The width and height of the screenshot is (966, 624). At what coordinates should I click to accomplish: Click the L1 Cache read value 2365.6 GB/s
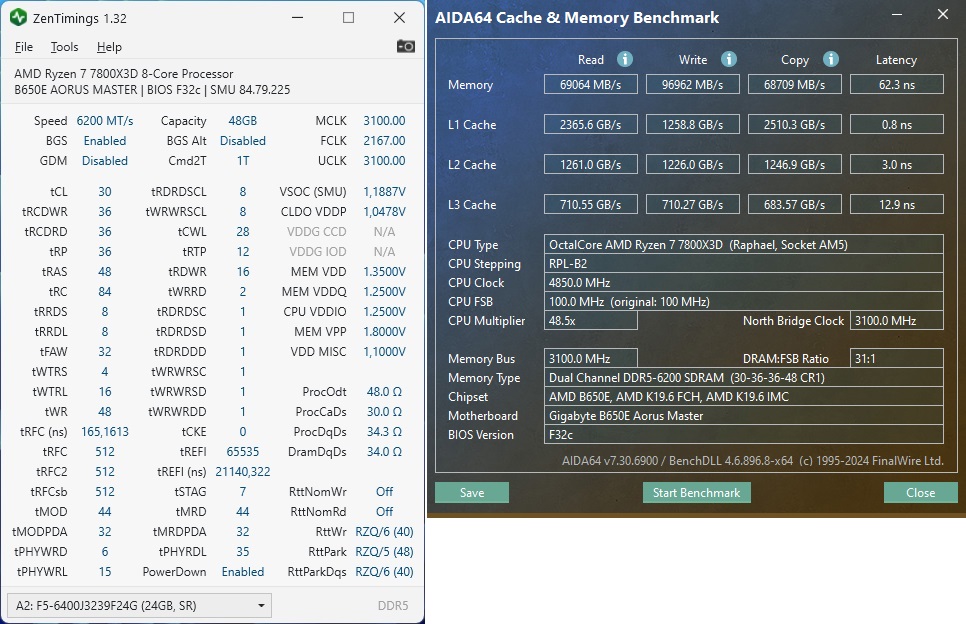coord(590,124)
